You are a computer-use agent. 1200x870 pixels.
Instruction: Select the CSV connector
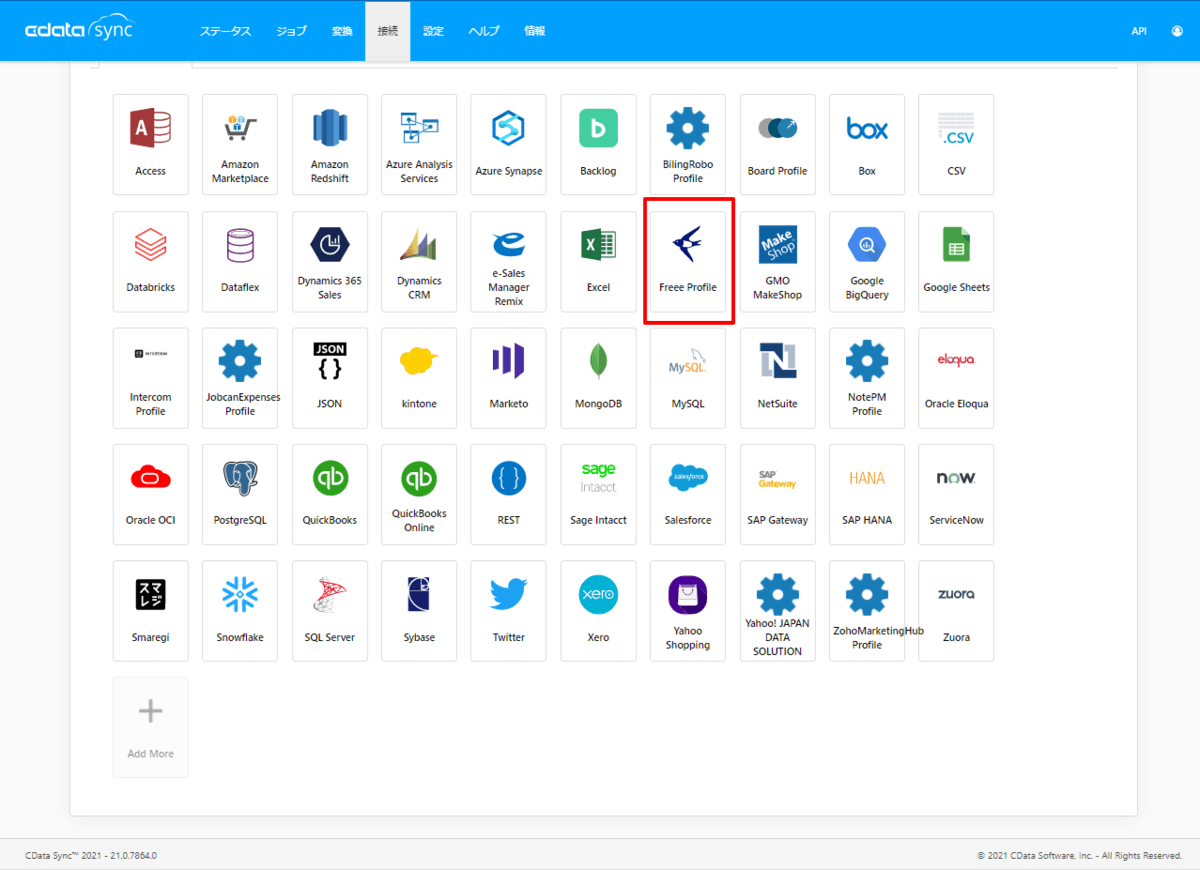coord(956,145)
